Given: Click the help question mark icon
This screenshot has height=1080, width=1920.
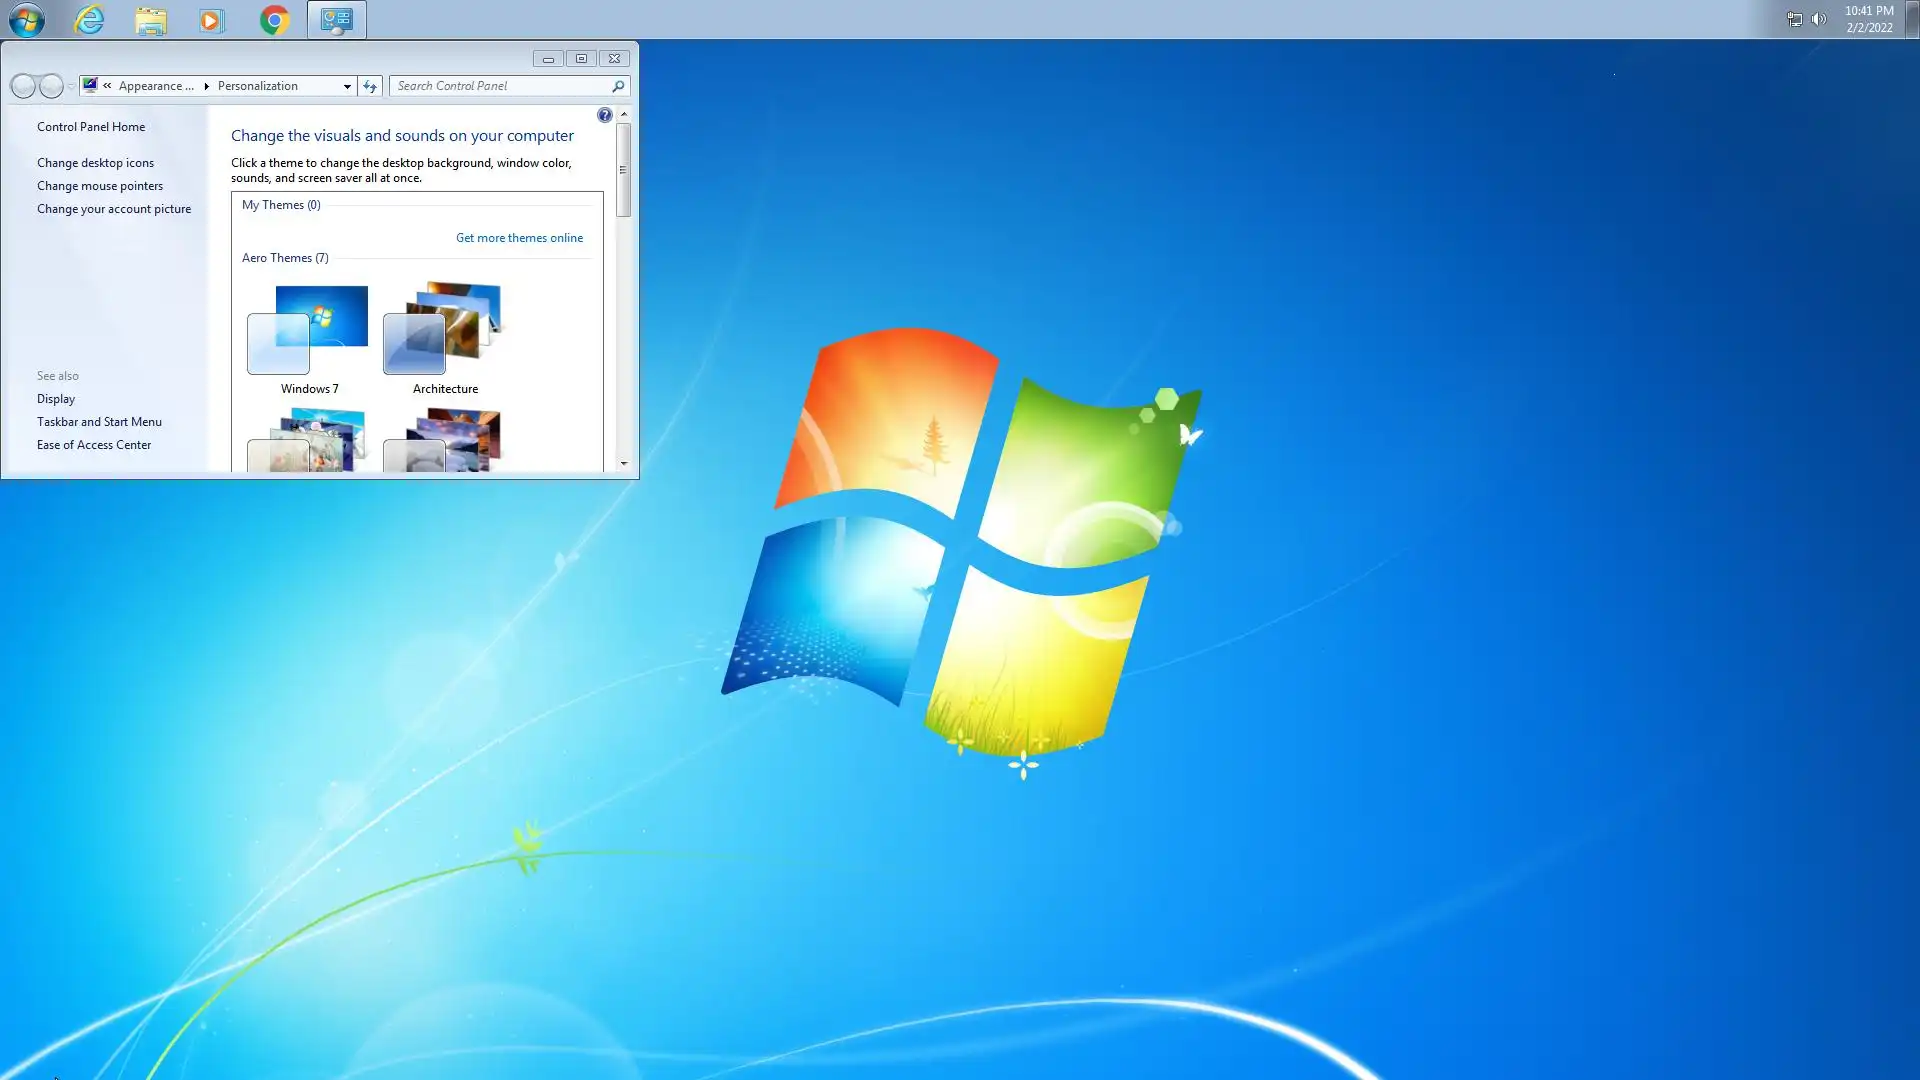Looking at the screenshot, I should pos(604,115).
